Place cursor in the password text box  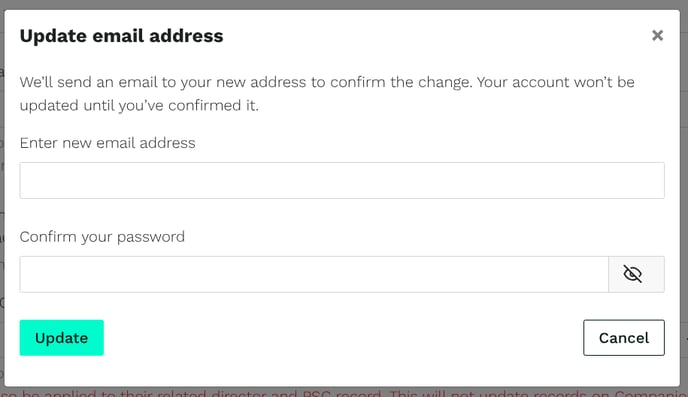pos(314,274)
